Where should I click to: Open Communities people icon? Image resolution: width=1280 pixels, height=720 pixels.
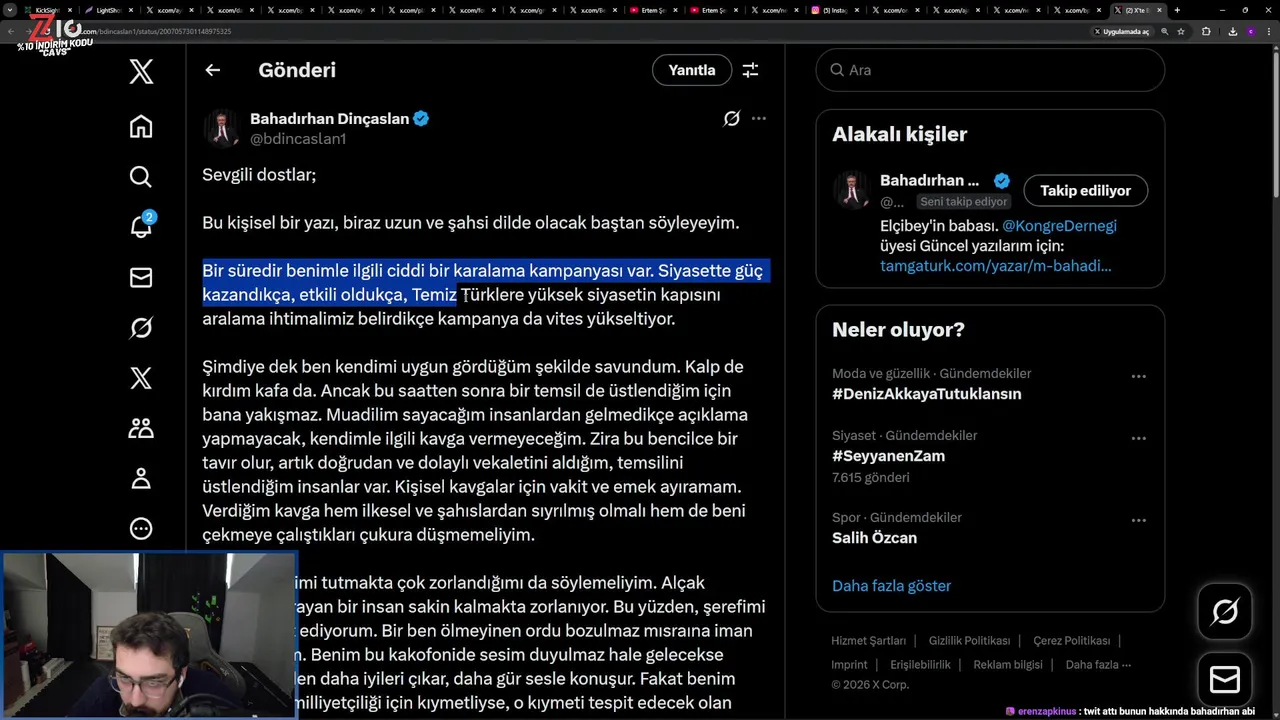(141, 428)
